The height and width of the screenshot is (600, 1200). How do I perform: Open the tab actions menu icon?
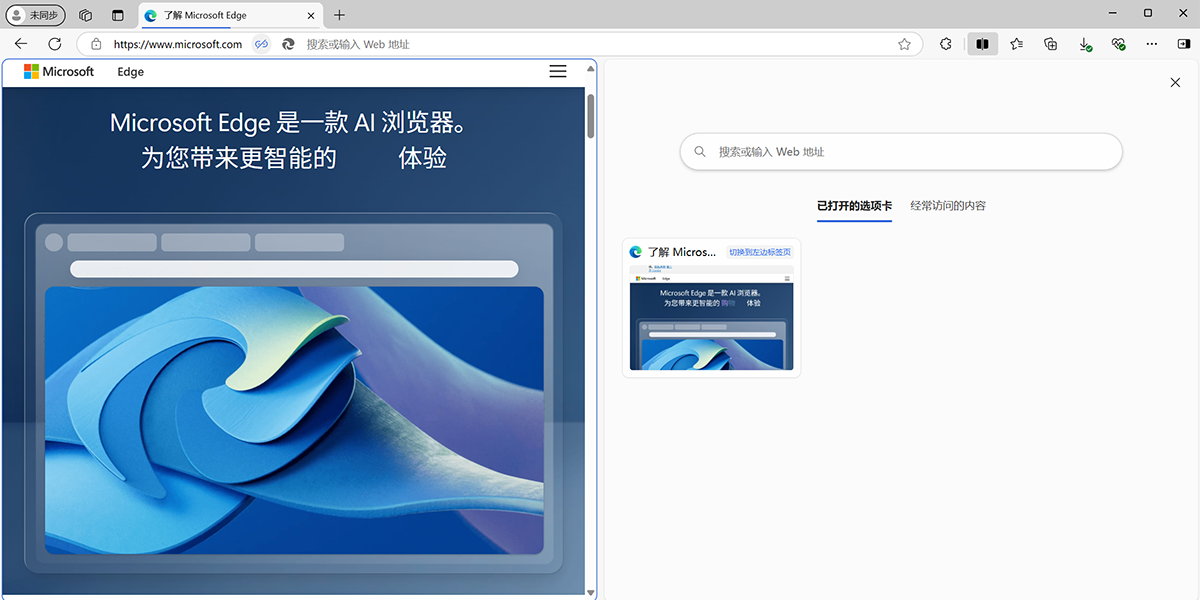117,15
